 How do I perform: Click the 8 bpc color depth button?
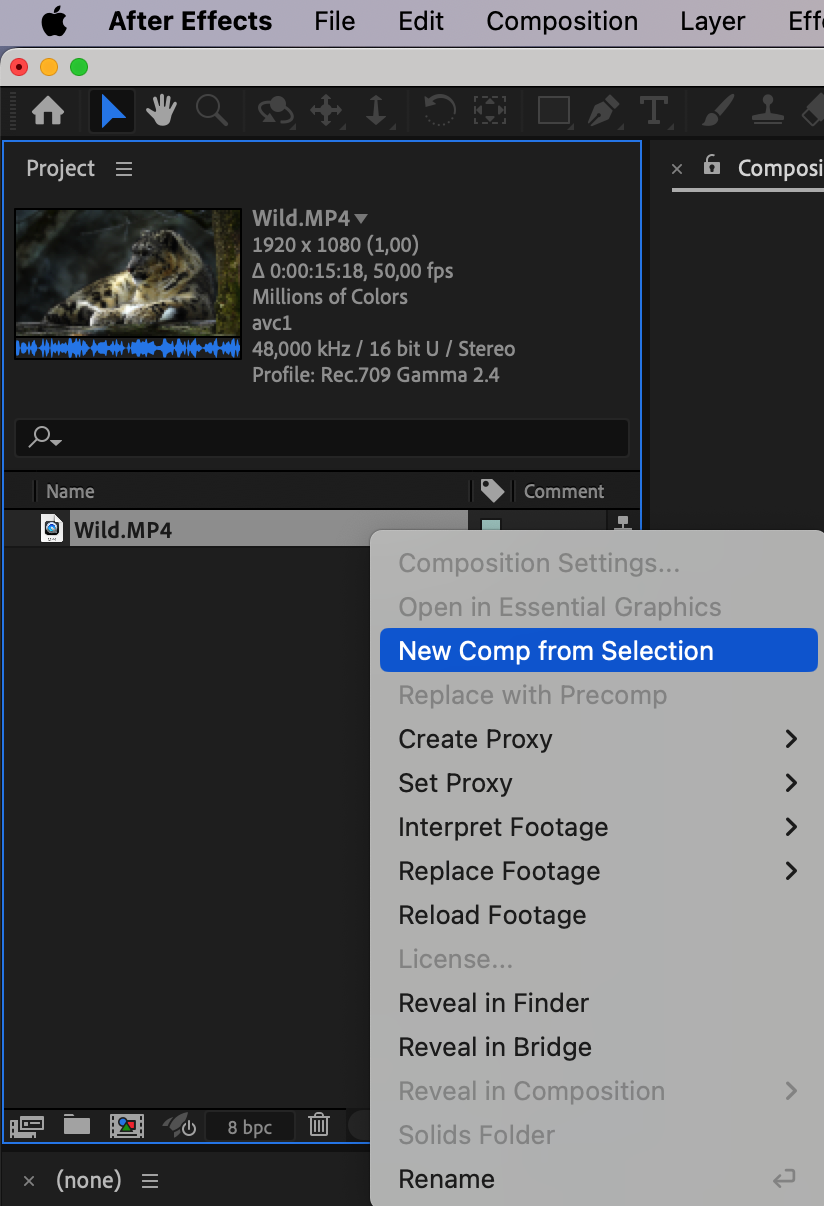pos(250,1127)
